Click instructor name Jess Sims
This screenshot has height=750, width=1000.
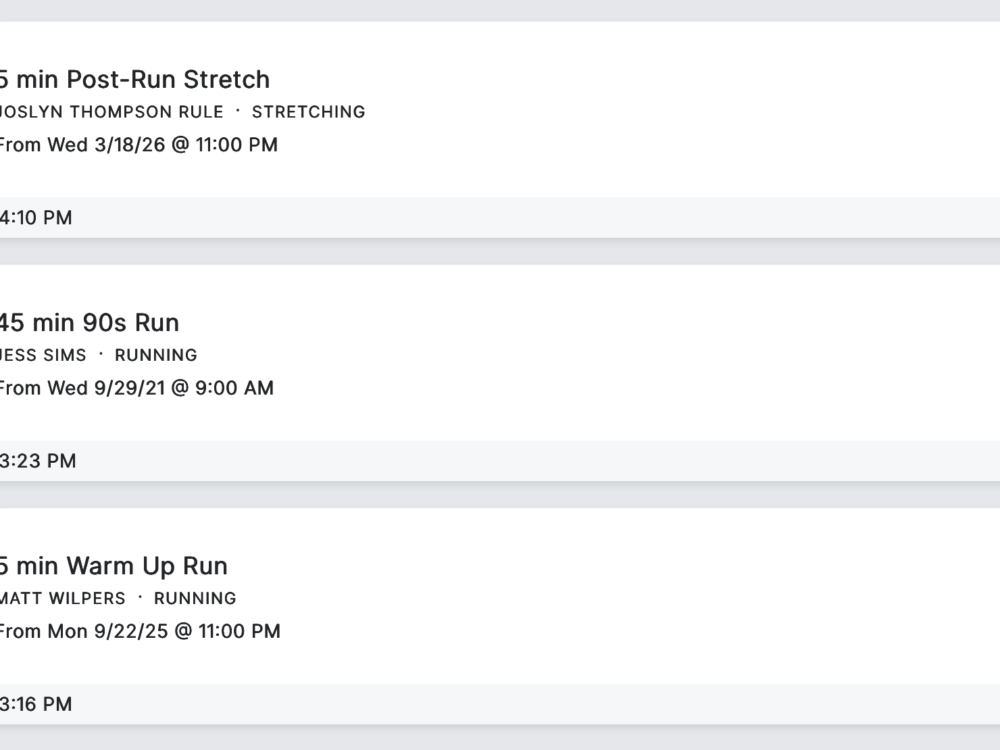pyautogui.click(x=43, y=355)
